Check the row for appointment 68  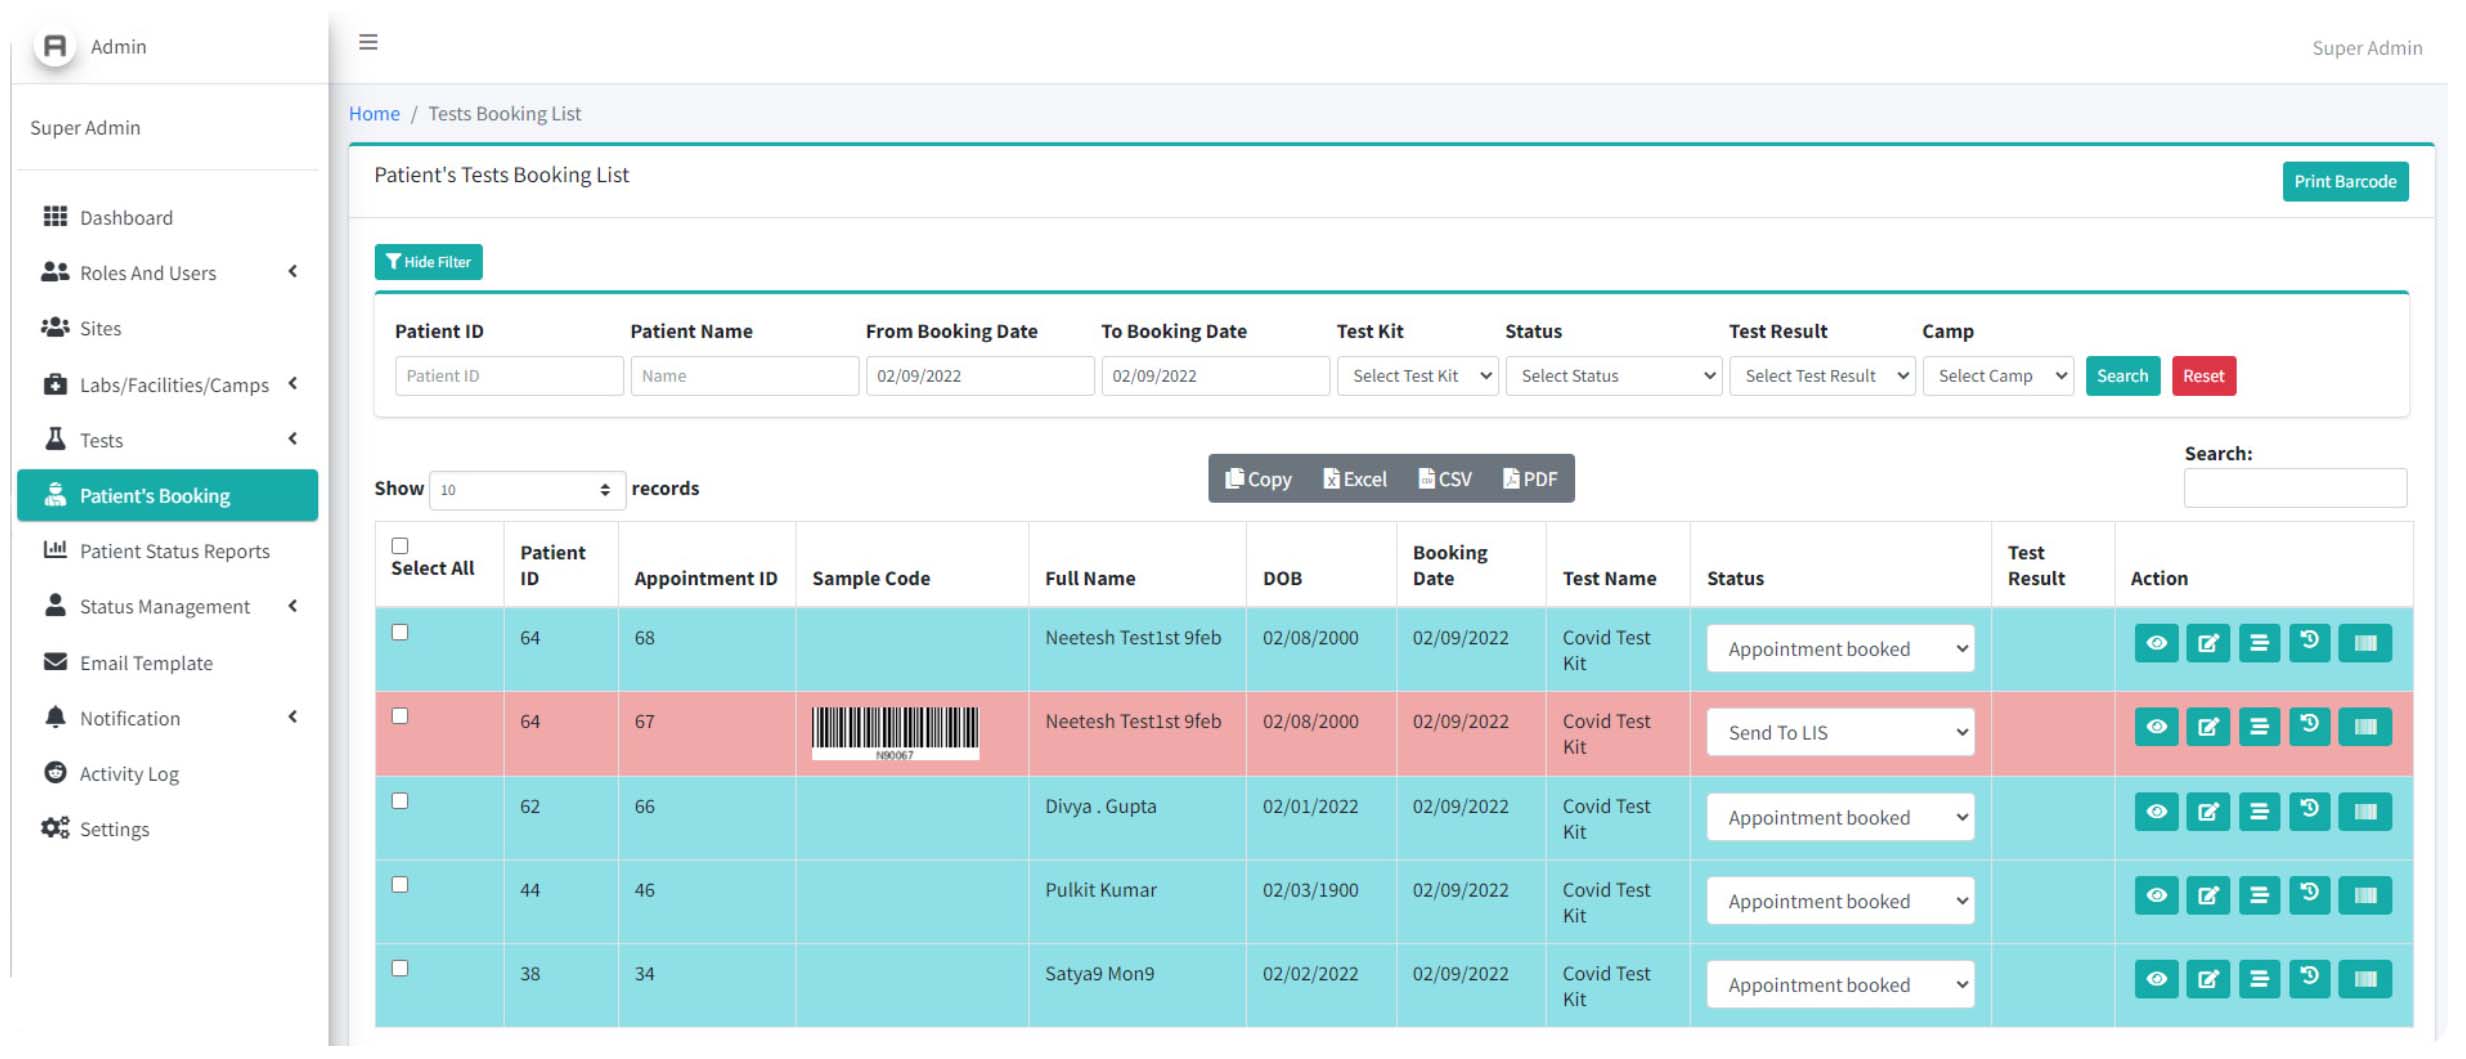(x=400, y=632)
